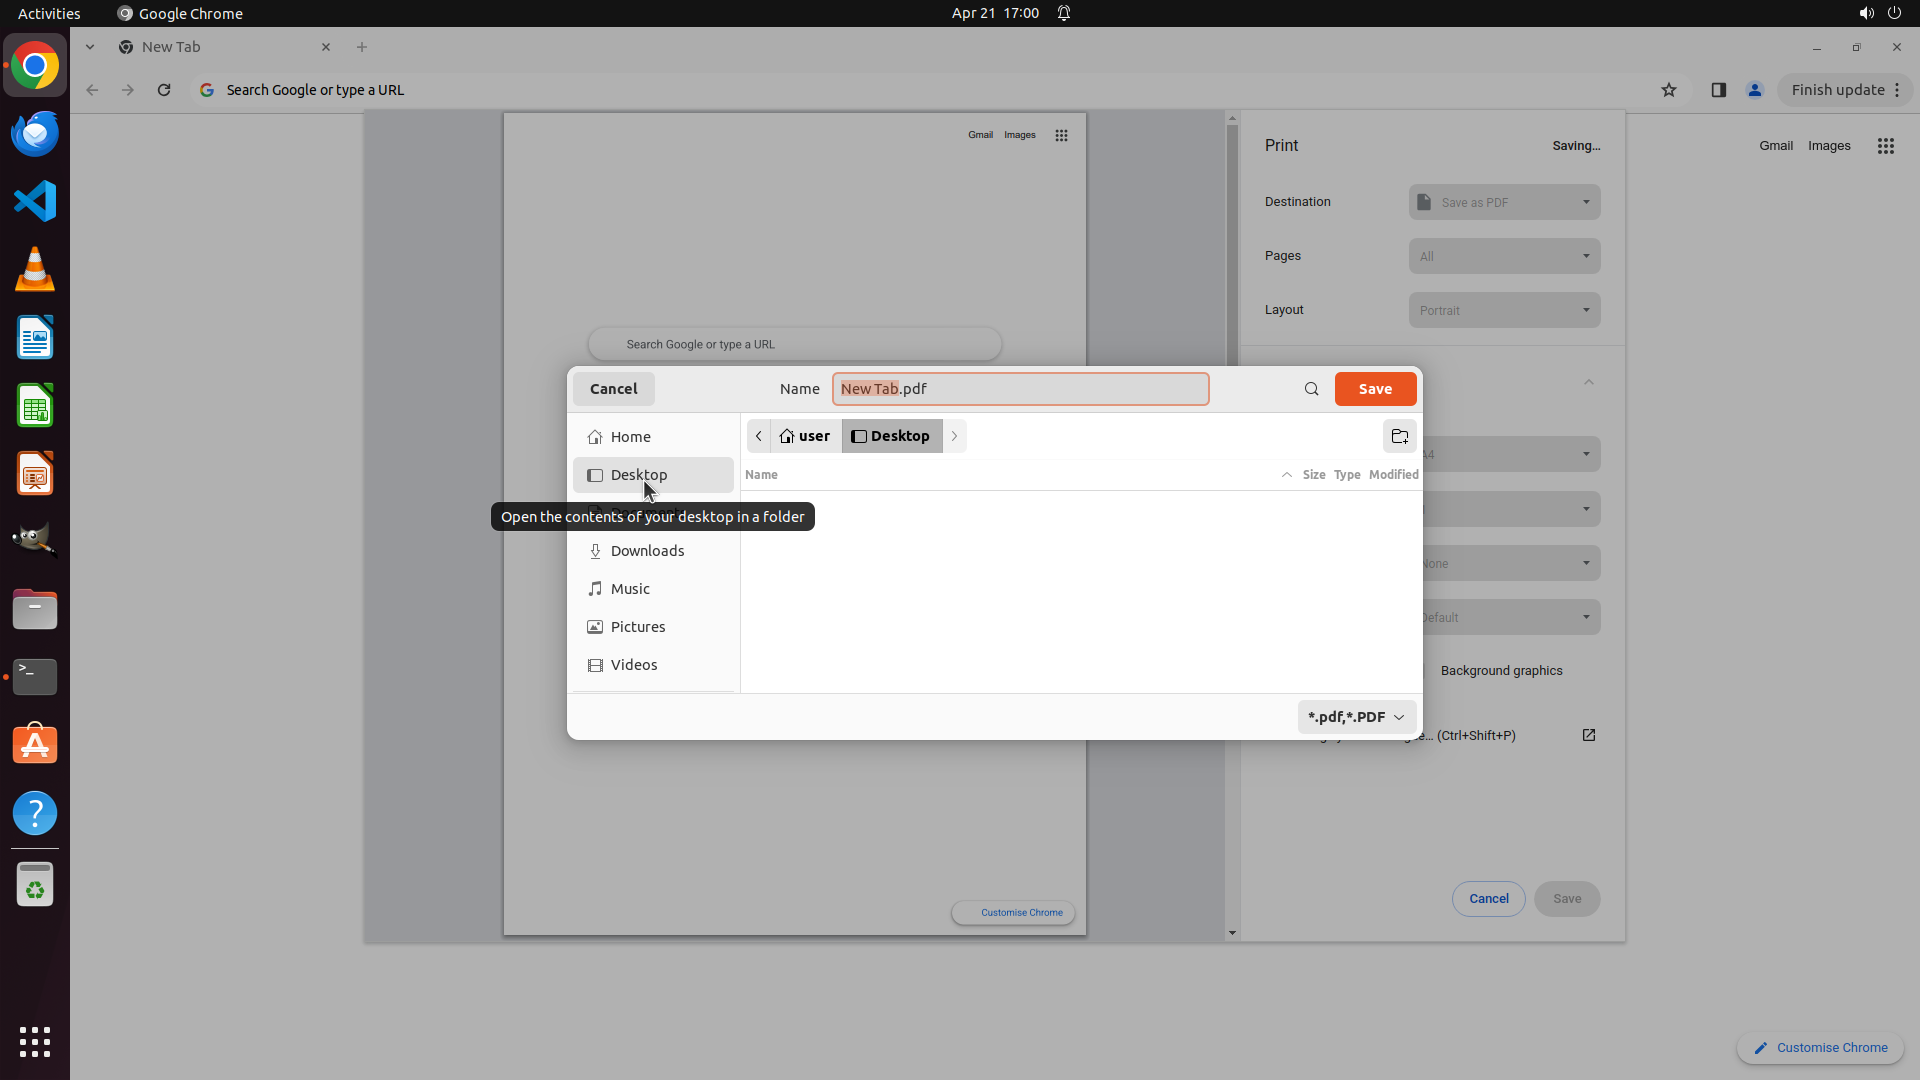This screenshot has width=1920, height=1080.
Task: Open the *.pdf,*.PDF file type filter
Action: pyautogui.click(x=1356, y=717)
